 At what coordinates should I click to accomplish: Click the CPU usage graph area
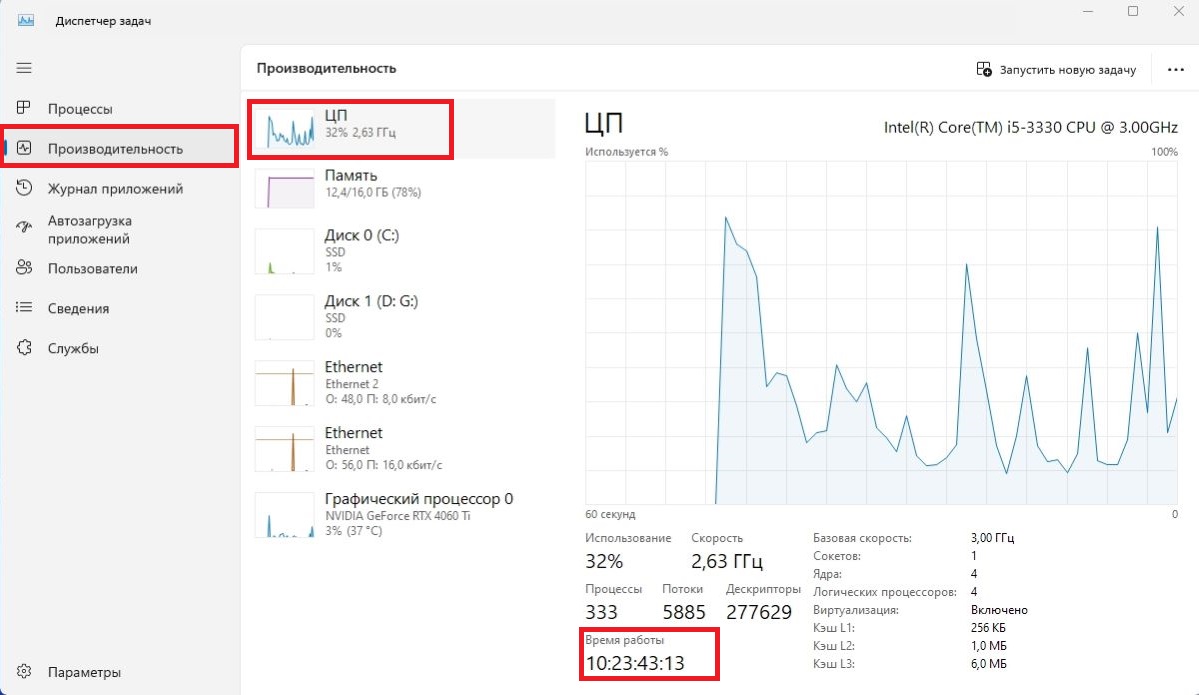click(x=880, y=330)
